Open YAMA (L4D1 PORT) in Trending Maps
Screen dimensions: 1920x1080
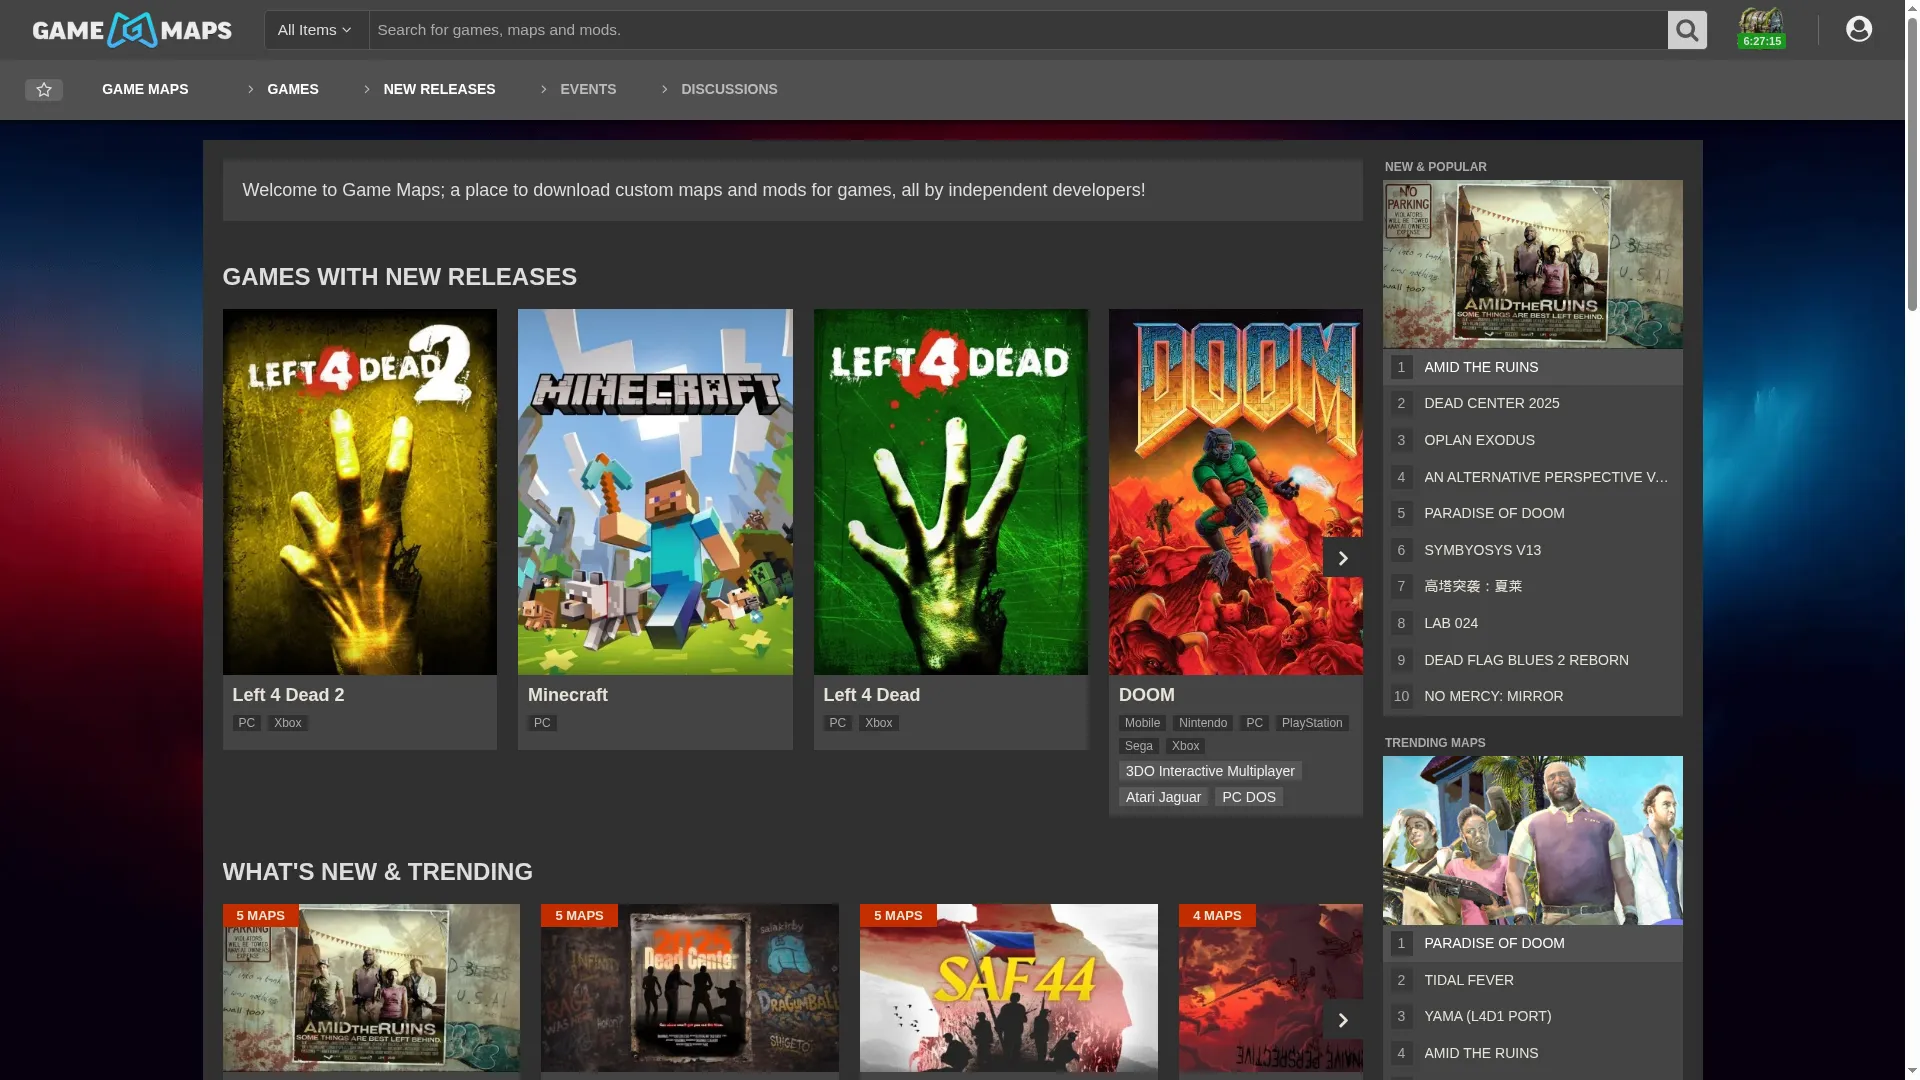click(x=1533, y=1016)
